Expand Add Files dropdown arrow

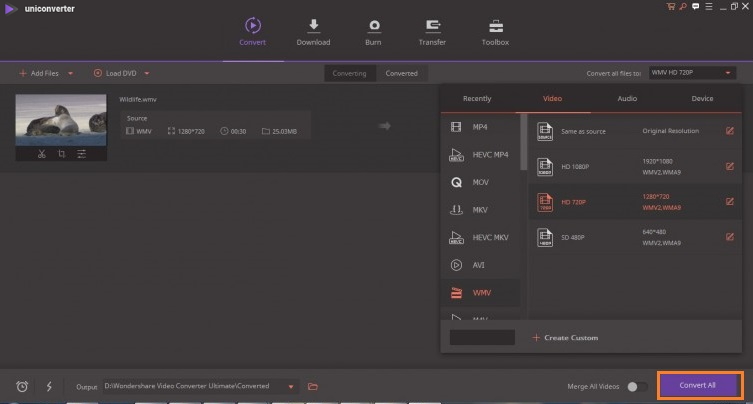pos(71,73)
